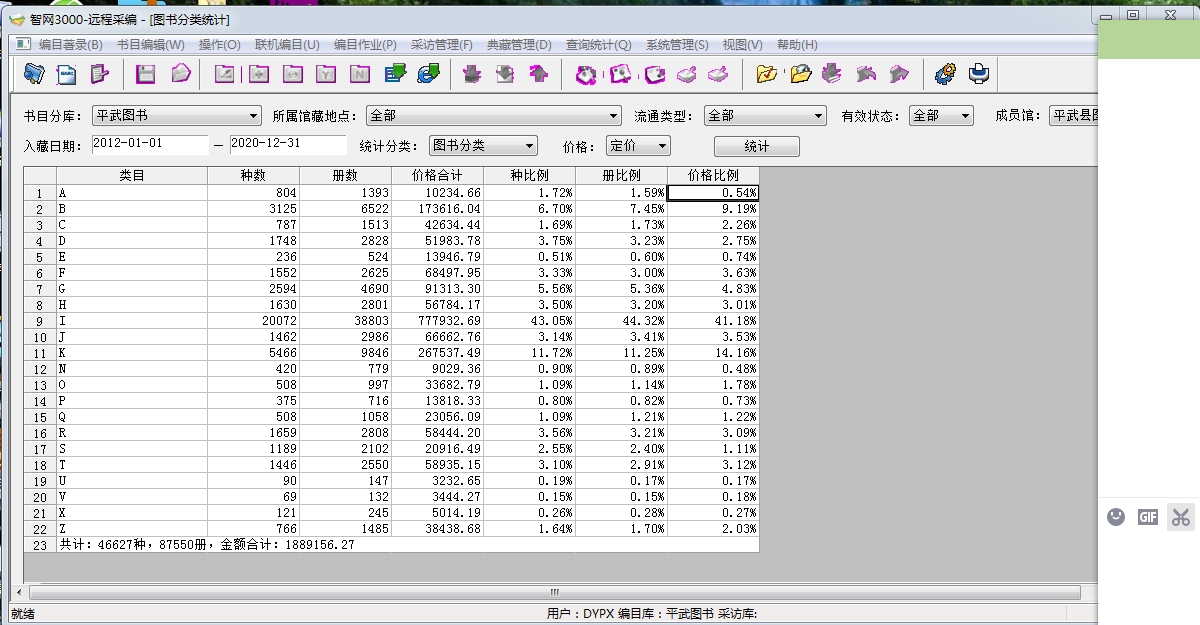Select the cell 43.05% in row I
The width and height of the screenshot is (1200, 625).
[530, 321]
